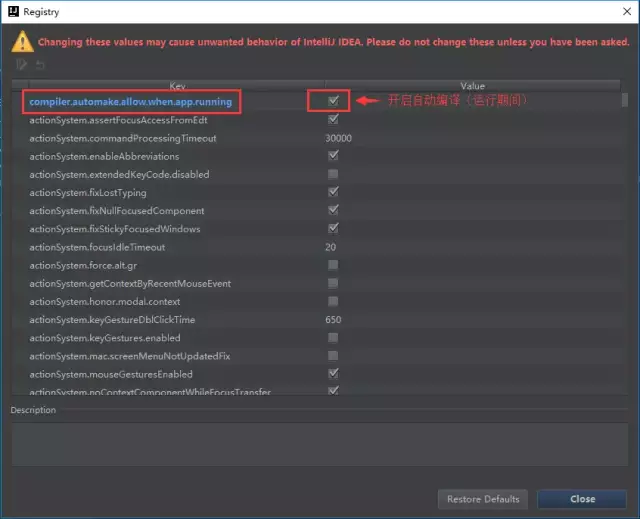Image resolution: width=640 pixels, height=519 pixels.
Task: Select actionSystem.getContextByRecentMouseEvent key
Action: click(130, 284)
